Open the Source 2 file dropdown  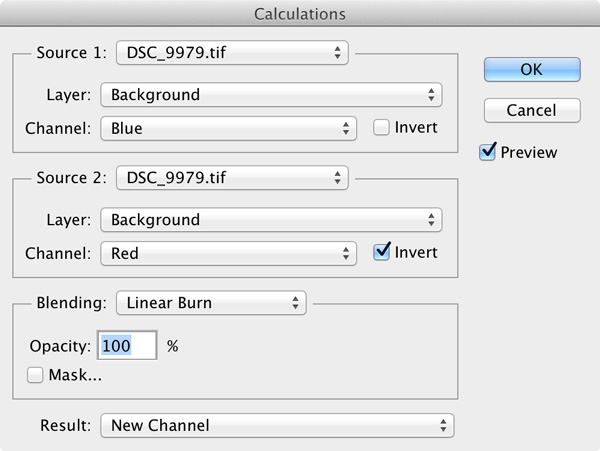point(232,178)
